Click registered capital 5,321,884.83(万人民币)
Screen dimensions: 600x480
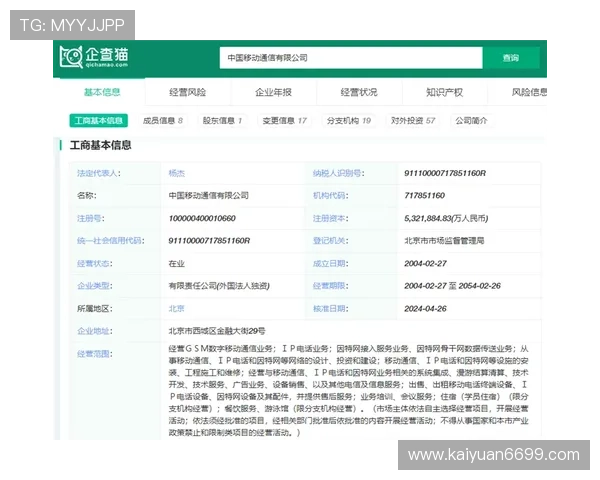(446, 218)
